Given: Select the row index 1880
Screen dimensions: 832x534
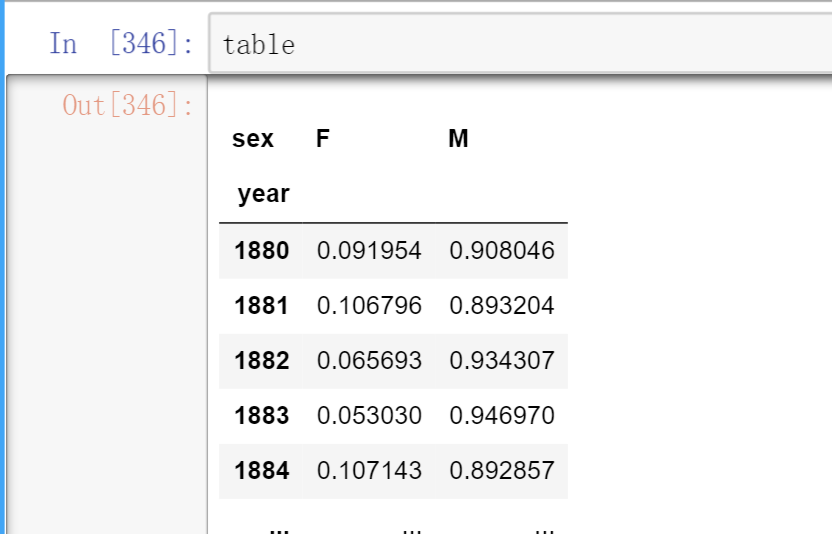Looking at the screenshot, I should [x=262, y=251].
